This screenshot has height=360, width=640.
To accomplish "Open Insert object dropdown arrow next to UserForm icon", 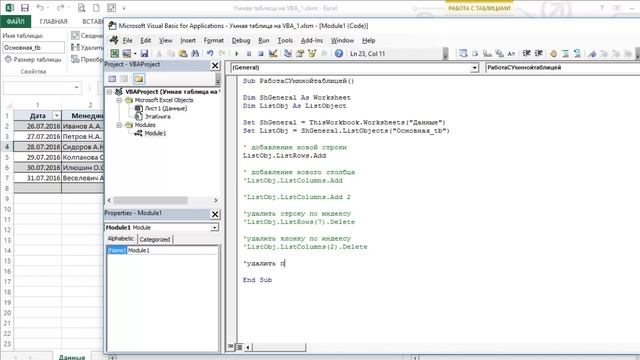I will pyautogui.click(x=135, y=53).
